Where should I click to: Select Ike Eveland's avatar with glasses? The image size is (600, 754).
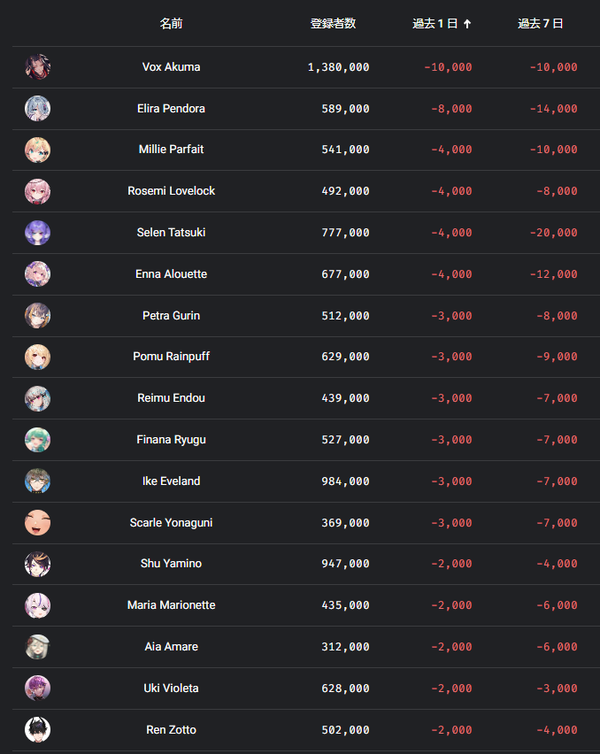click(x=38, y=481)
